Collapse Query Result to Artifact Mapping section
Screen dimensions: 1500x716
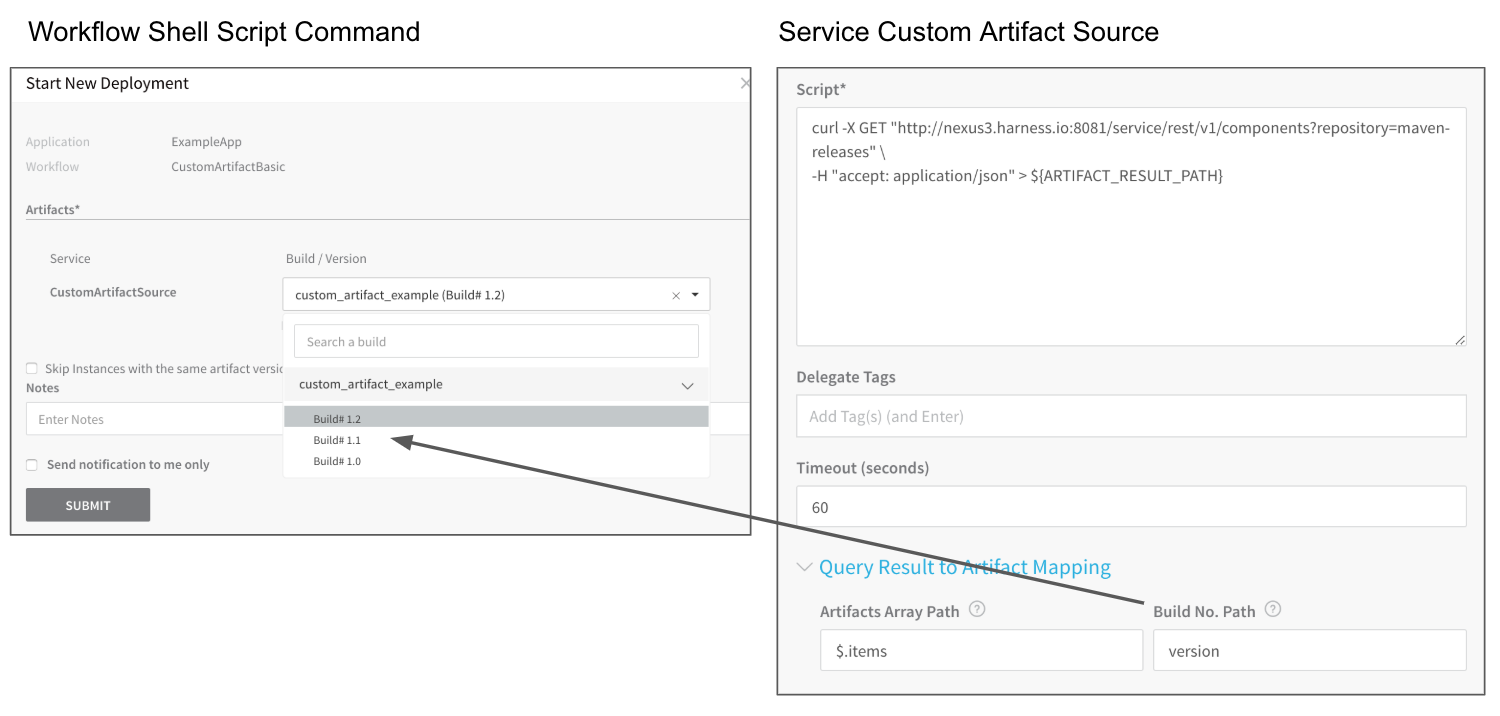click(x=804, y=567)
